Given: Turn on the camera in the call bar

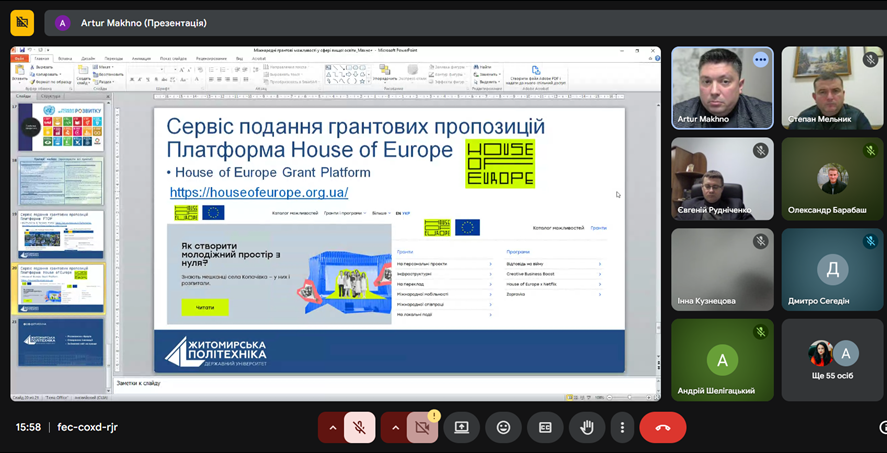Looking at the screenshot, I should coord(422,427).
